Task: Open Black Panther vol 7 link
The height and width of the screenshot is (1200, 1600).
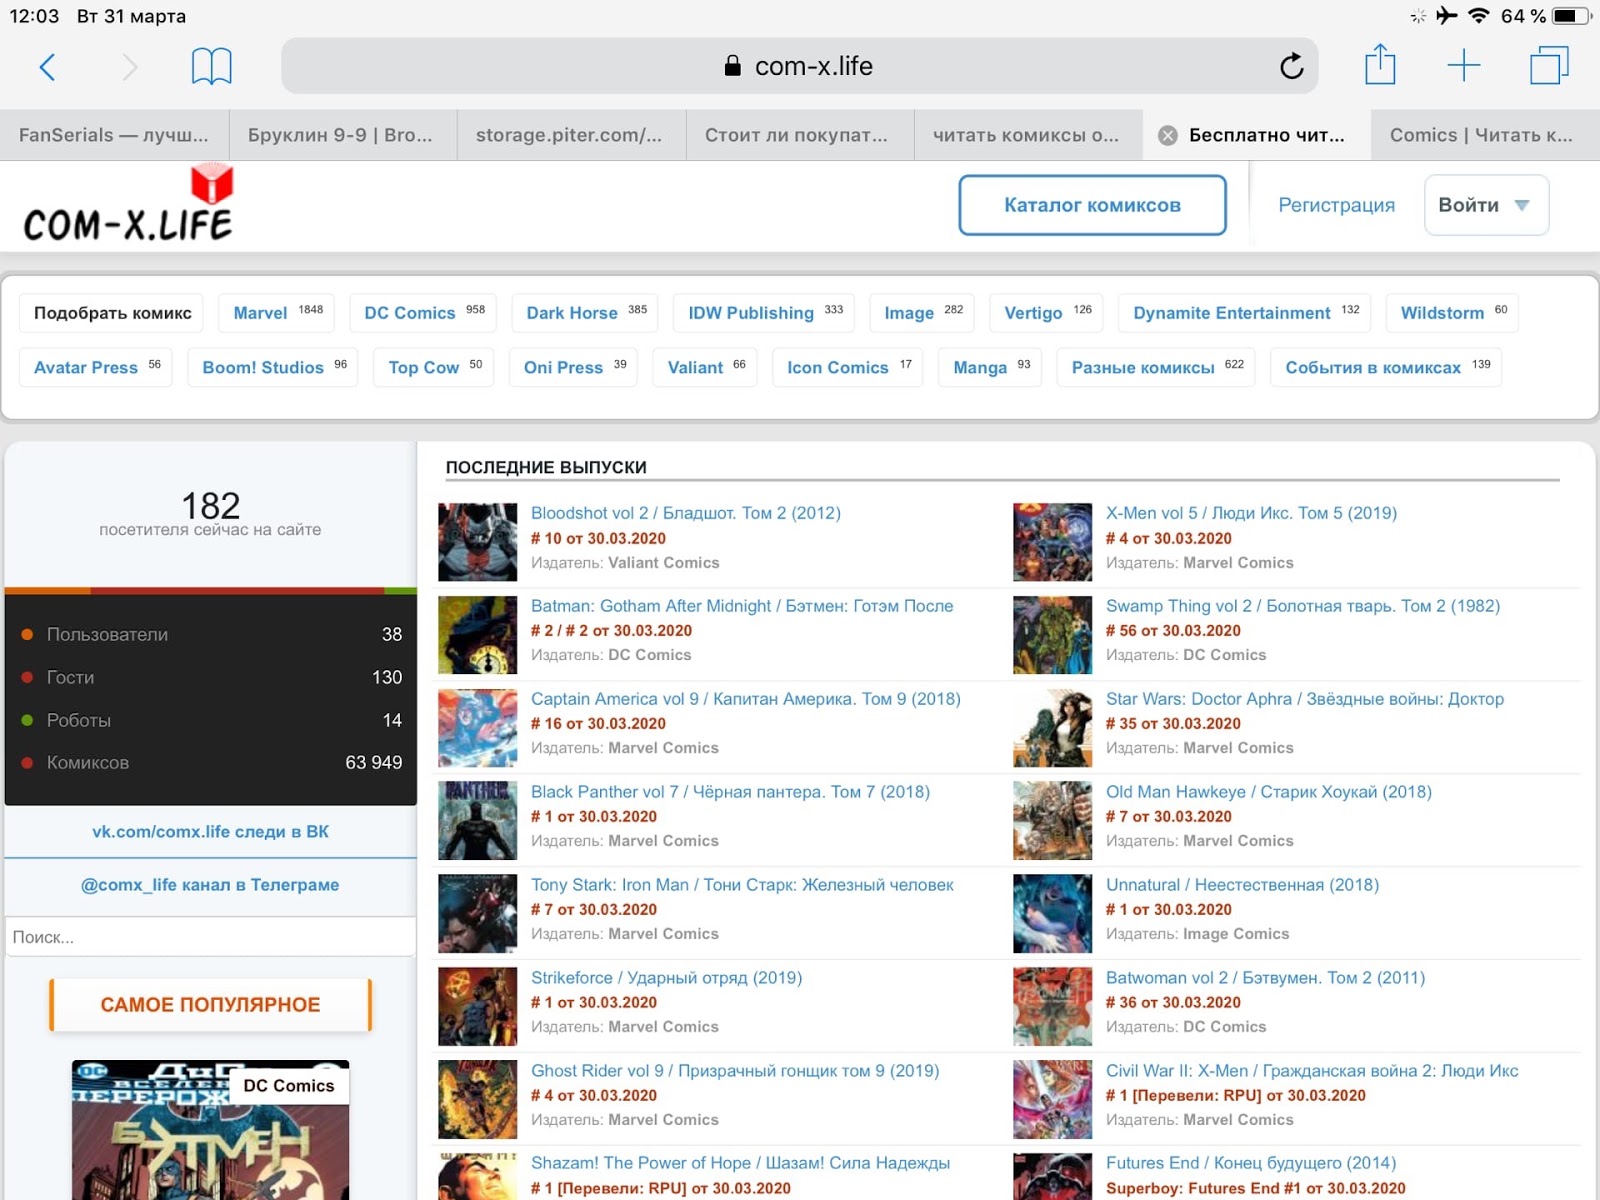Action: [730, 792]
